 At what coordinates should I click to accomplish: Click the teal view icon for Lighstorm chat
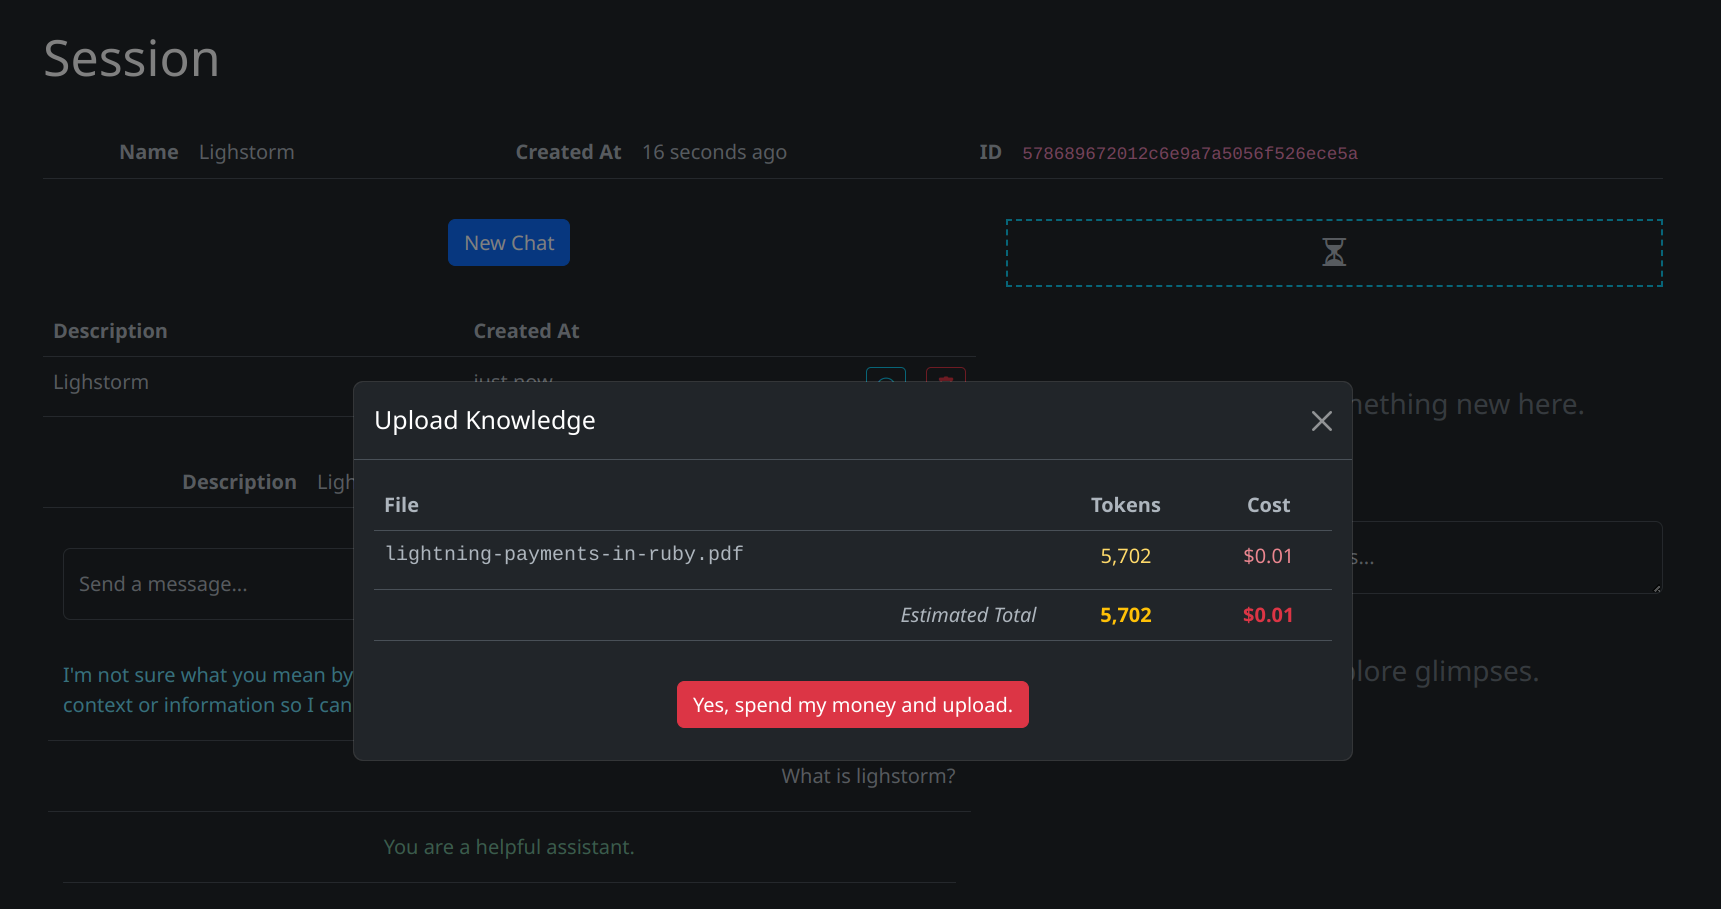pos(885,376)
